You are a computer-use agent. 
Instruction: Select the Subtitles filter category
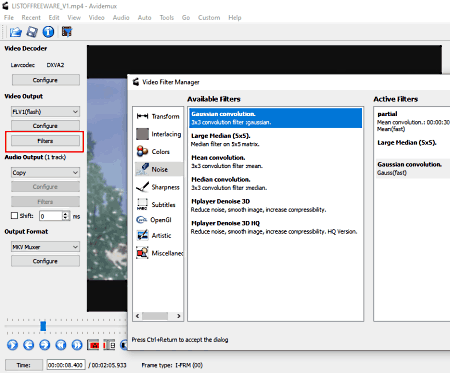coord(158,204)
